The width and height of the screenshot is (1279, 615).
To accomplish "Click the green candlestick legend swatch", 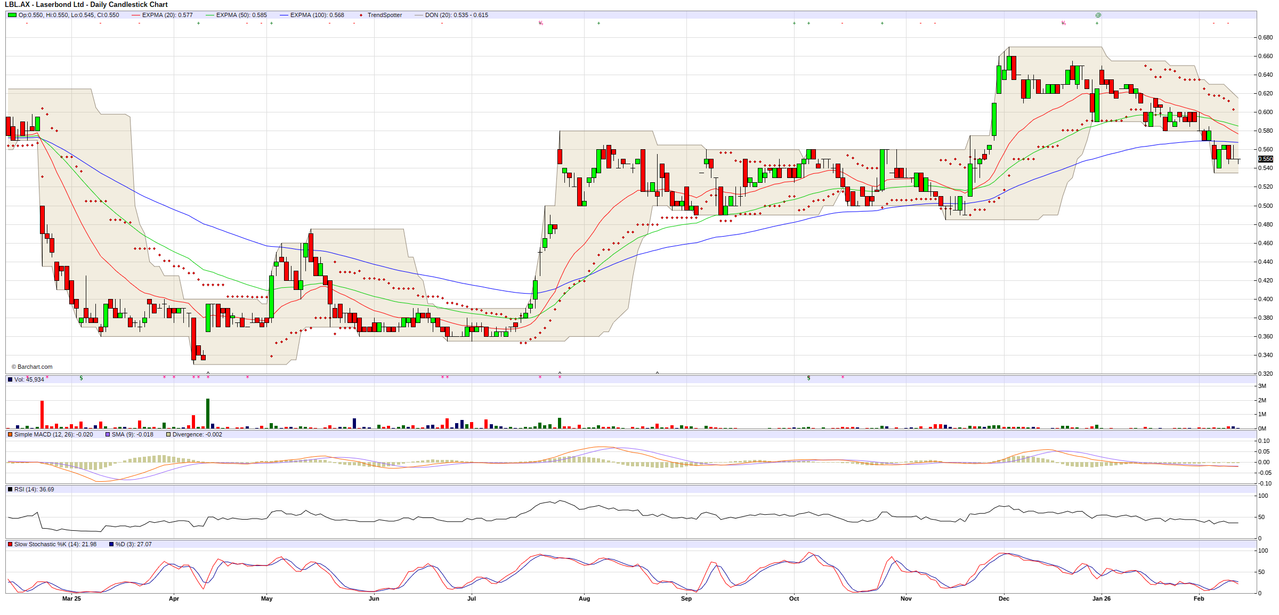I will coord(12,15).
